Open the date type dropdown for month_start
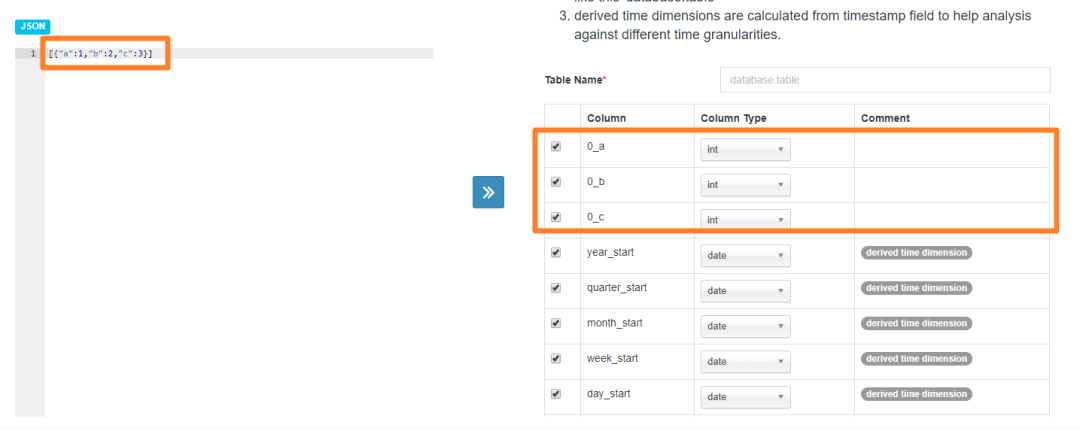Viewport: 1080px width, 437px height. (x=745, y=326)
